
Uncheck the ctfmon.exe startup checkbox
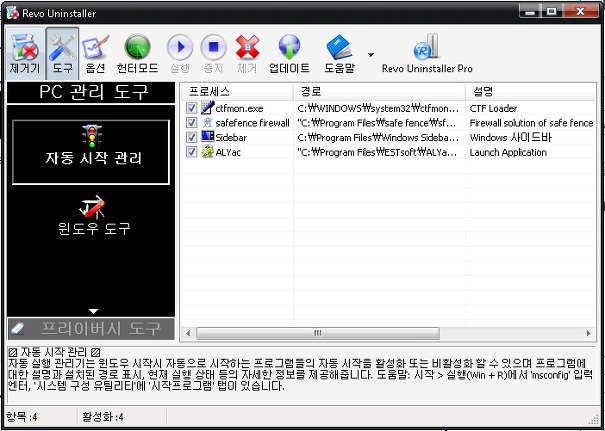[x=191, y=108]
